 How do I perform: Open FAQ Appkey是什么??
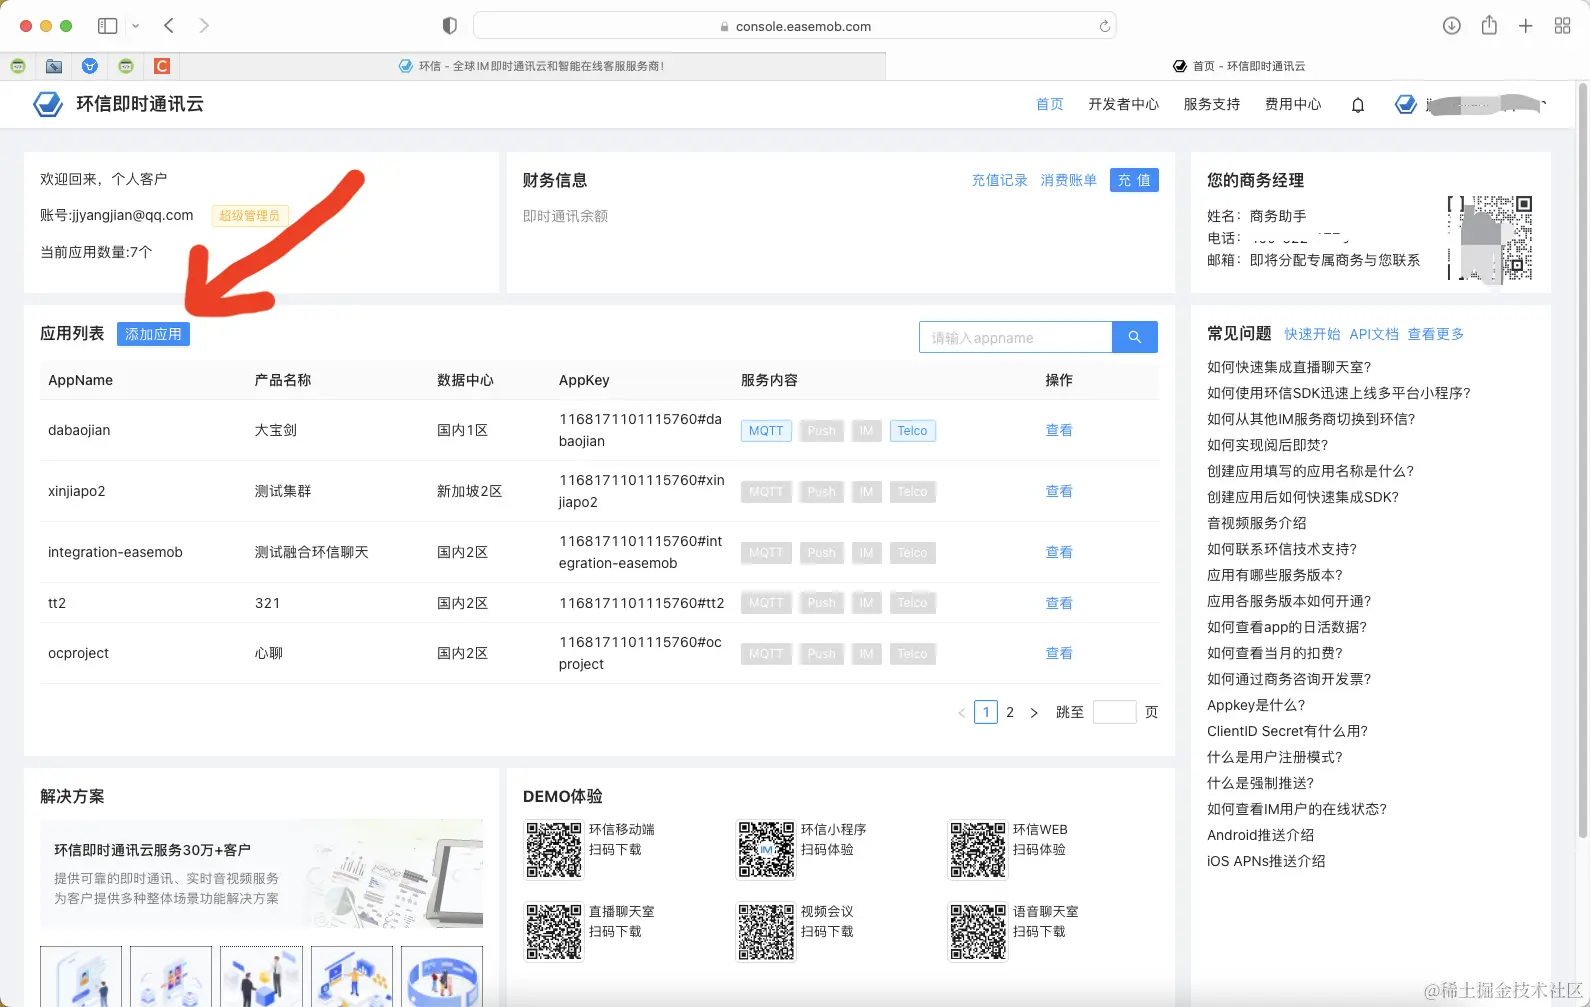[1256, 705]
